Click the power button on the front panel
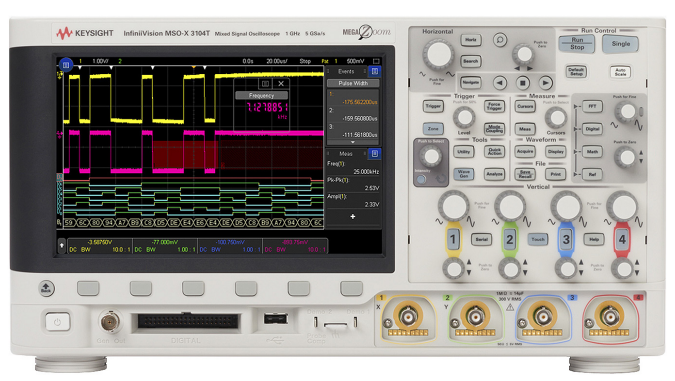Viewport: 675px width, 381px height. (57, 322)
